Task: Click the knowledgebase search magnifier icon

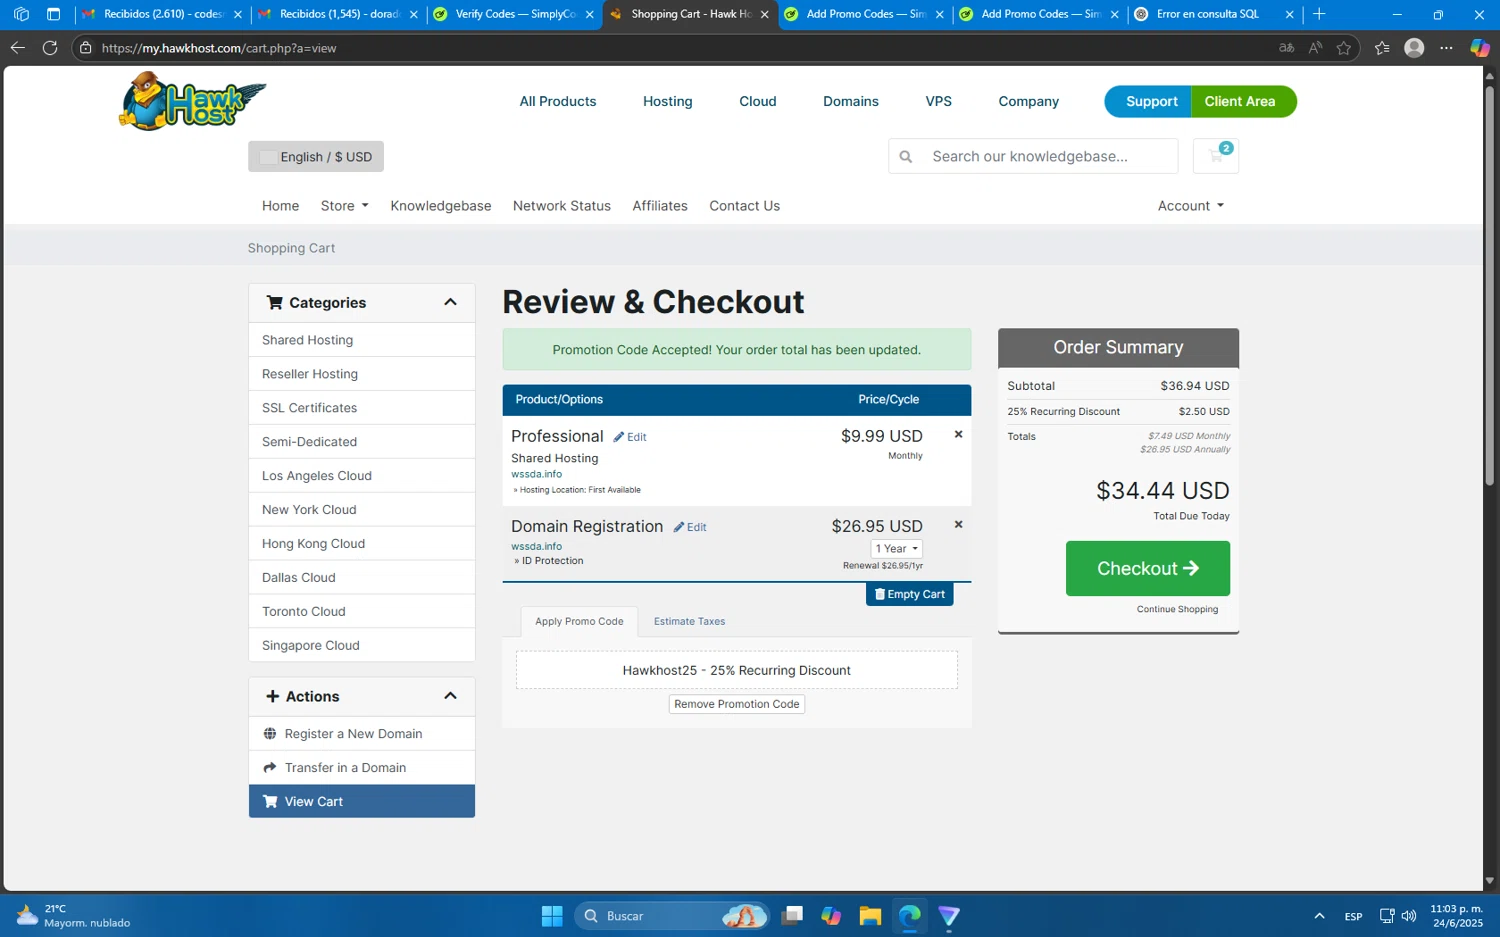Action: (906, 157)
